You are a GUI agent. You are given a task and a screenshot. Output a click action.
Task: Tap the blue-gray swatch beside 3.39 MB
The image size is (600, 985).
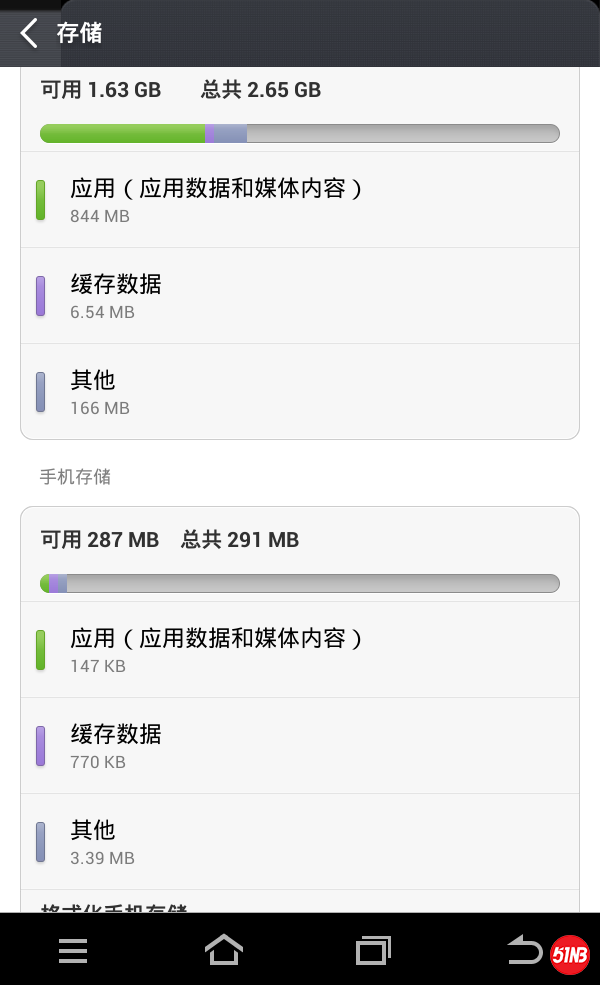pyautogui.click(x=41, y=842)
